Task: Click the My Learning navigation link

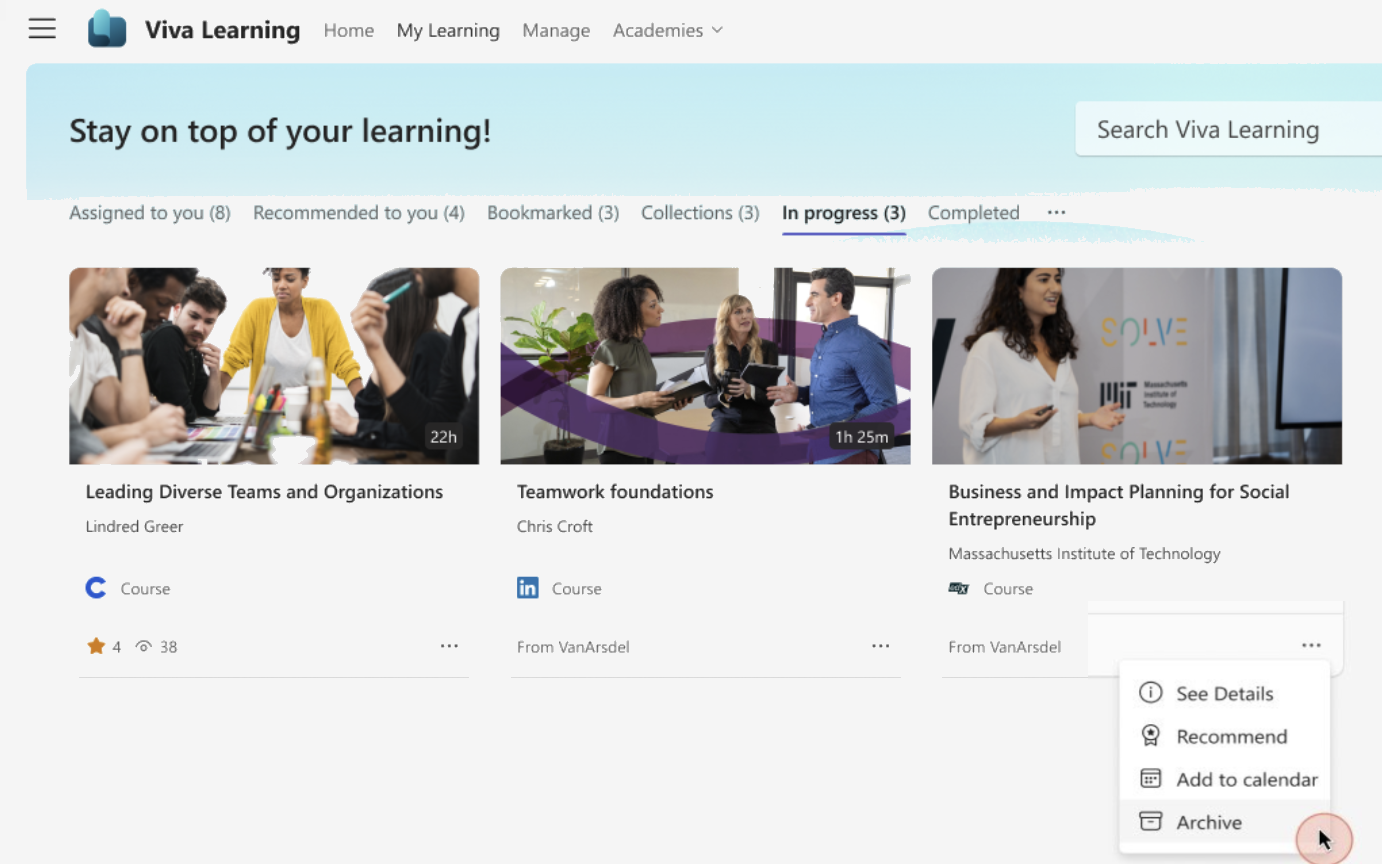Action: point(448,30)
